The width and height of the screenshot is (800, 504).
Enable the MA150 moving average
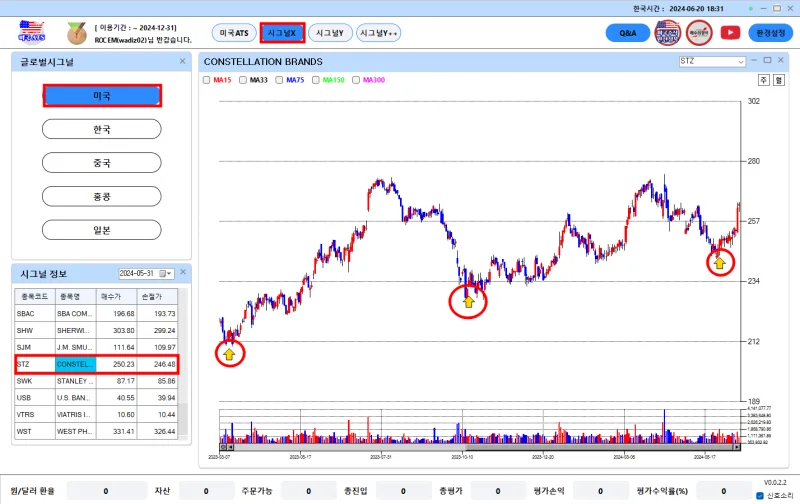point(316,80)
